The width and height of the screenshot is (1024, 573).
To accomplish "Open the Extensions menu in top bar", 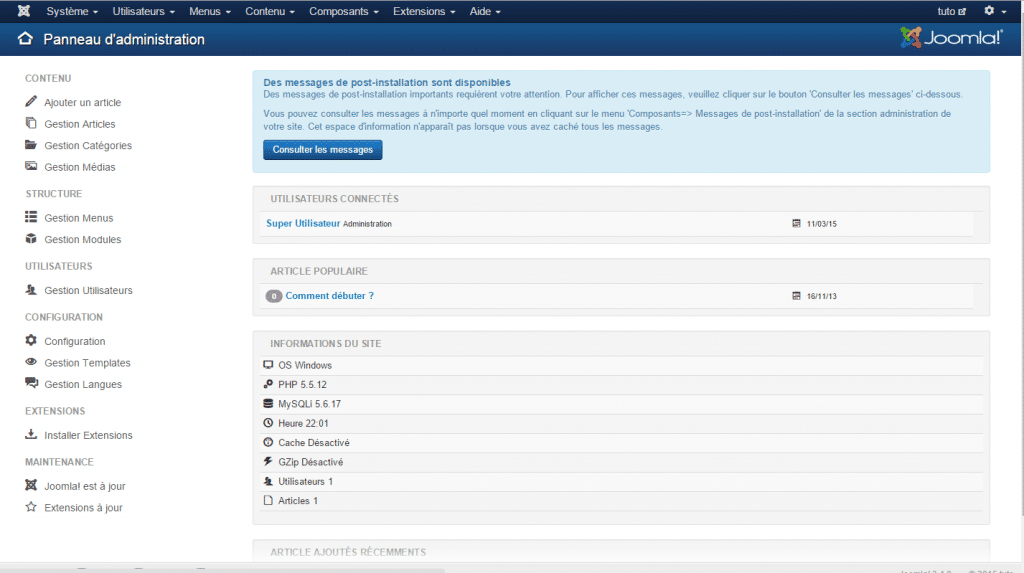I will 424,12.
